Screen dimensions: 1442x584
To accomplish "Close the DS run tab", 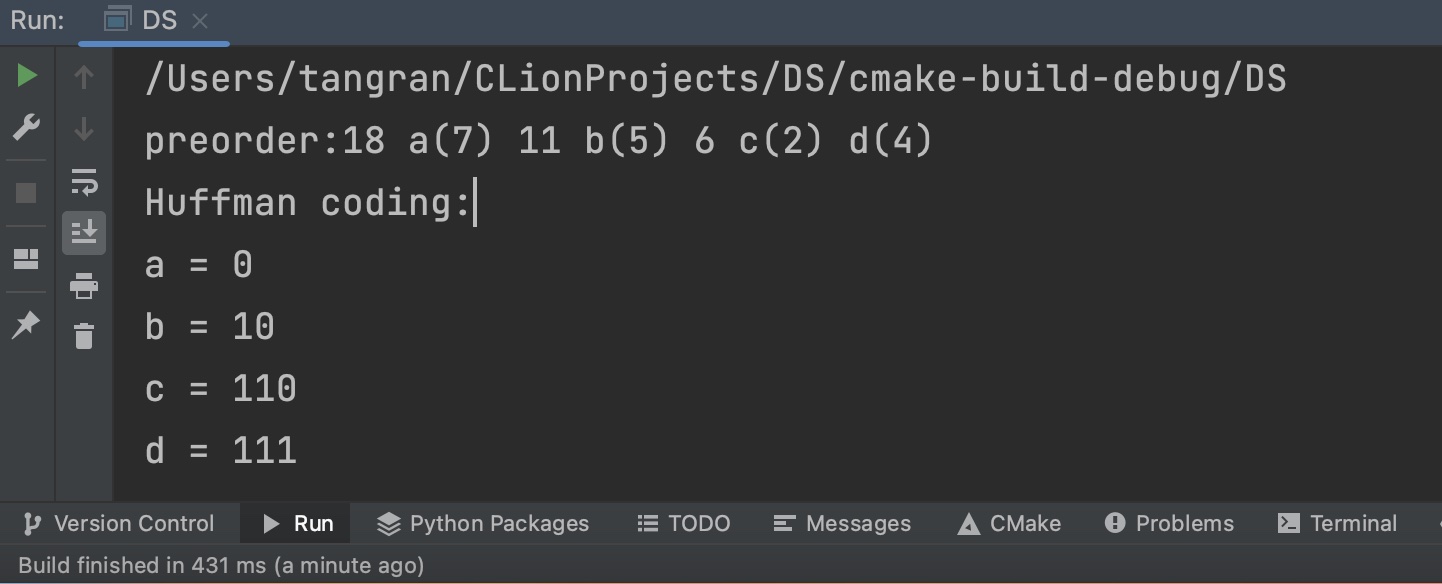I will pyautogui.click(x=200, y=21).
